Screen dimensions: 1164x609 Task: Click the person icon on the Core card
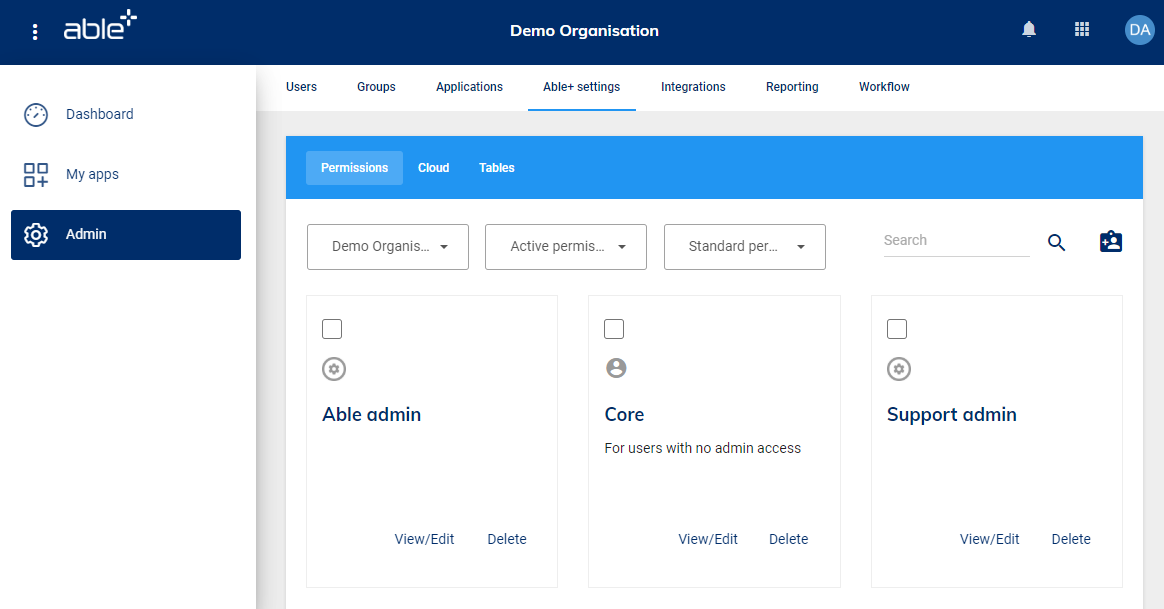(x=616, y=368)
